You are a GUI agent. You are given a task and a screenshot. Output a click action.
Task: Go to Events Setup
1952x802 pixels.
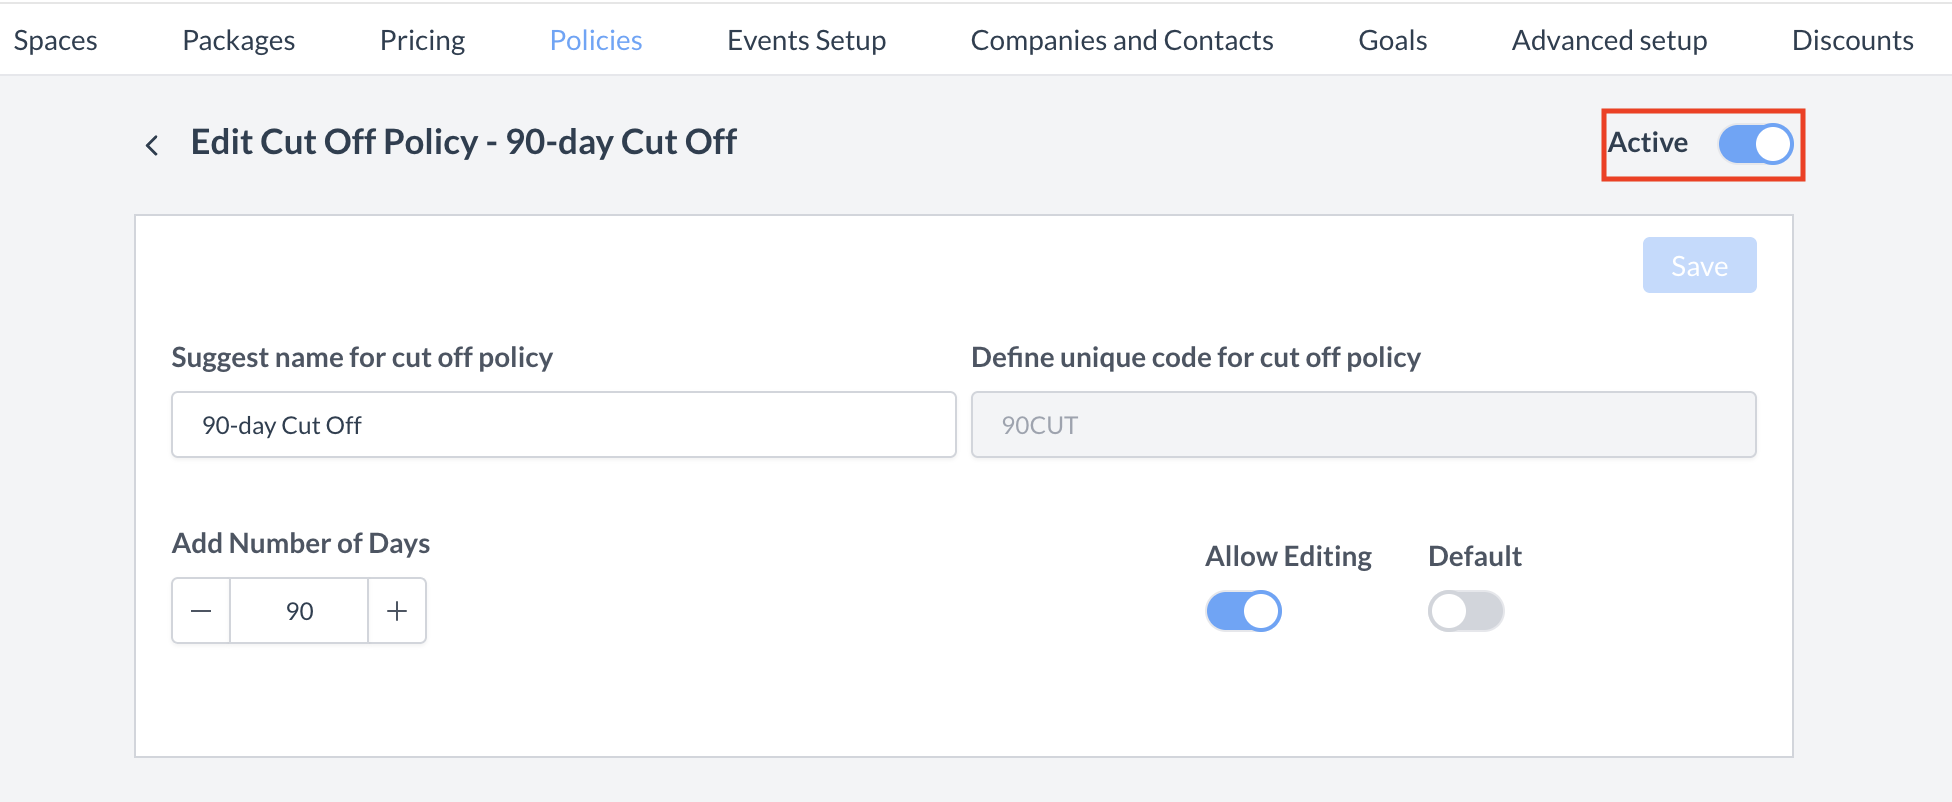point(806,39)
